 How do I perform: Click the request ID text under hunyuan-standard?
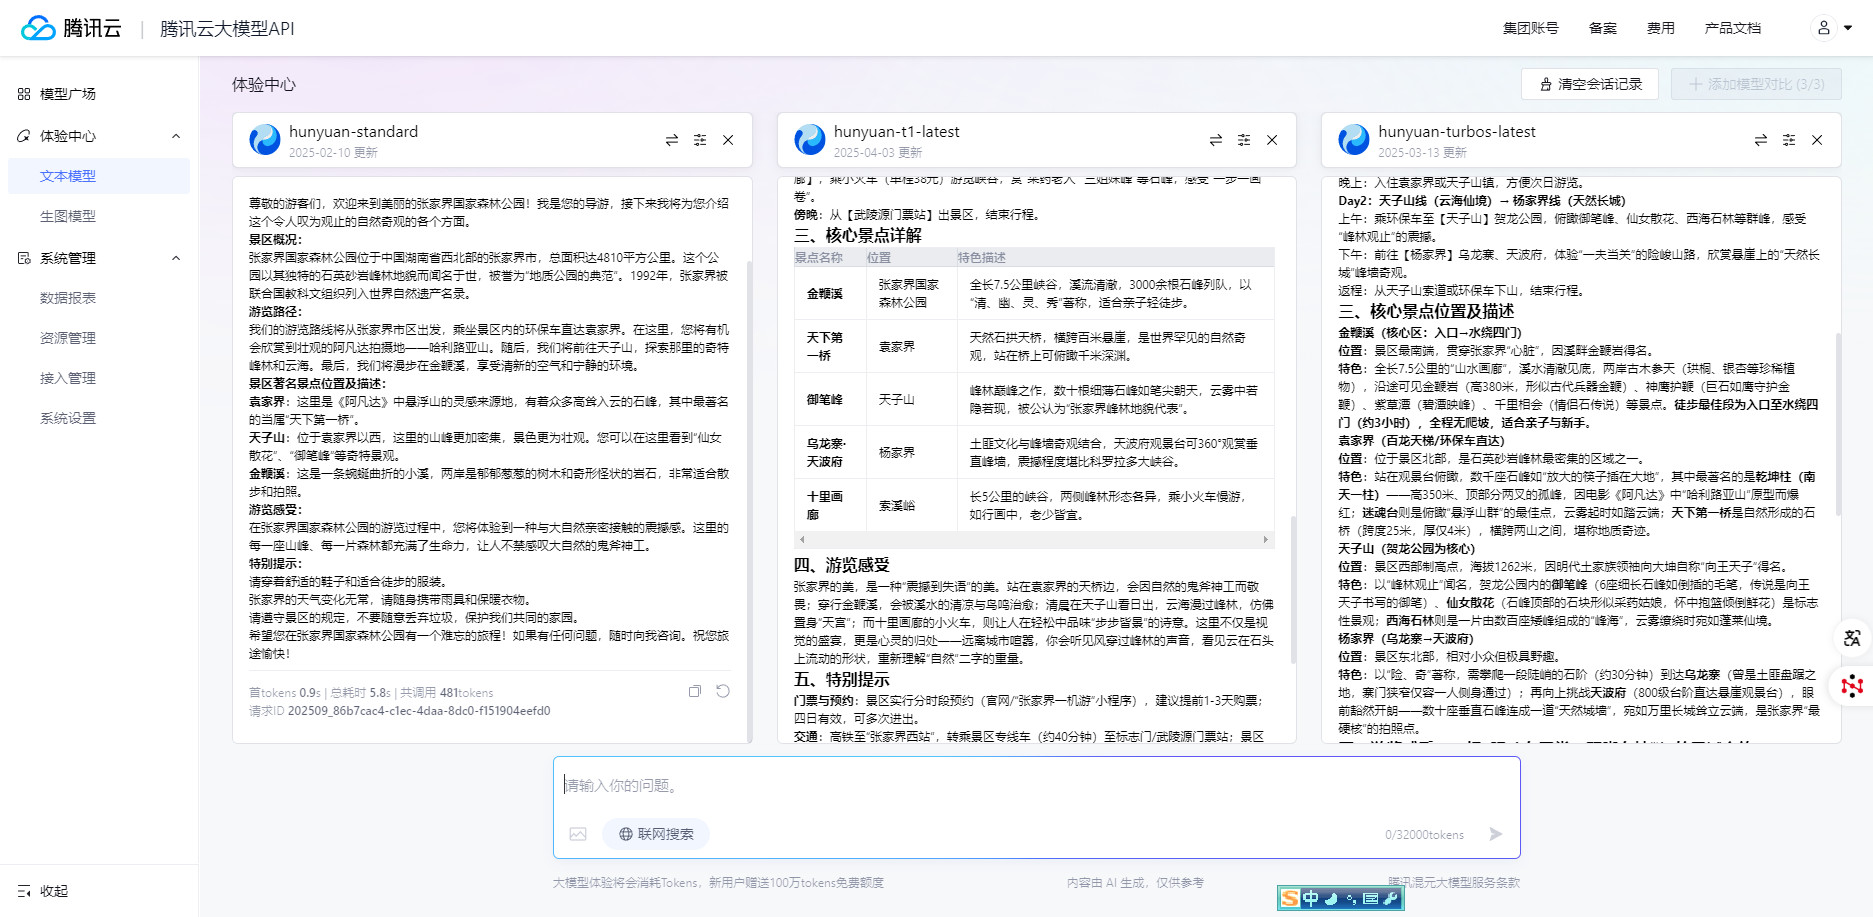399,711
